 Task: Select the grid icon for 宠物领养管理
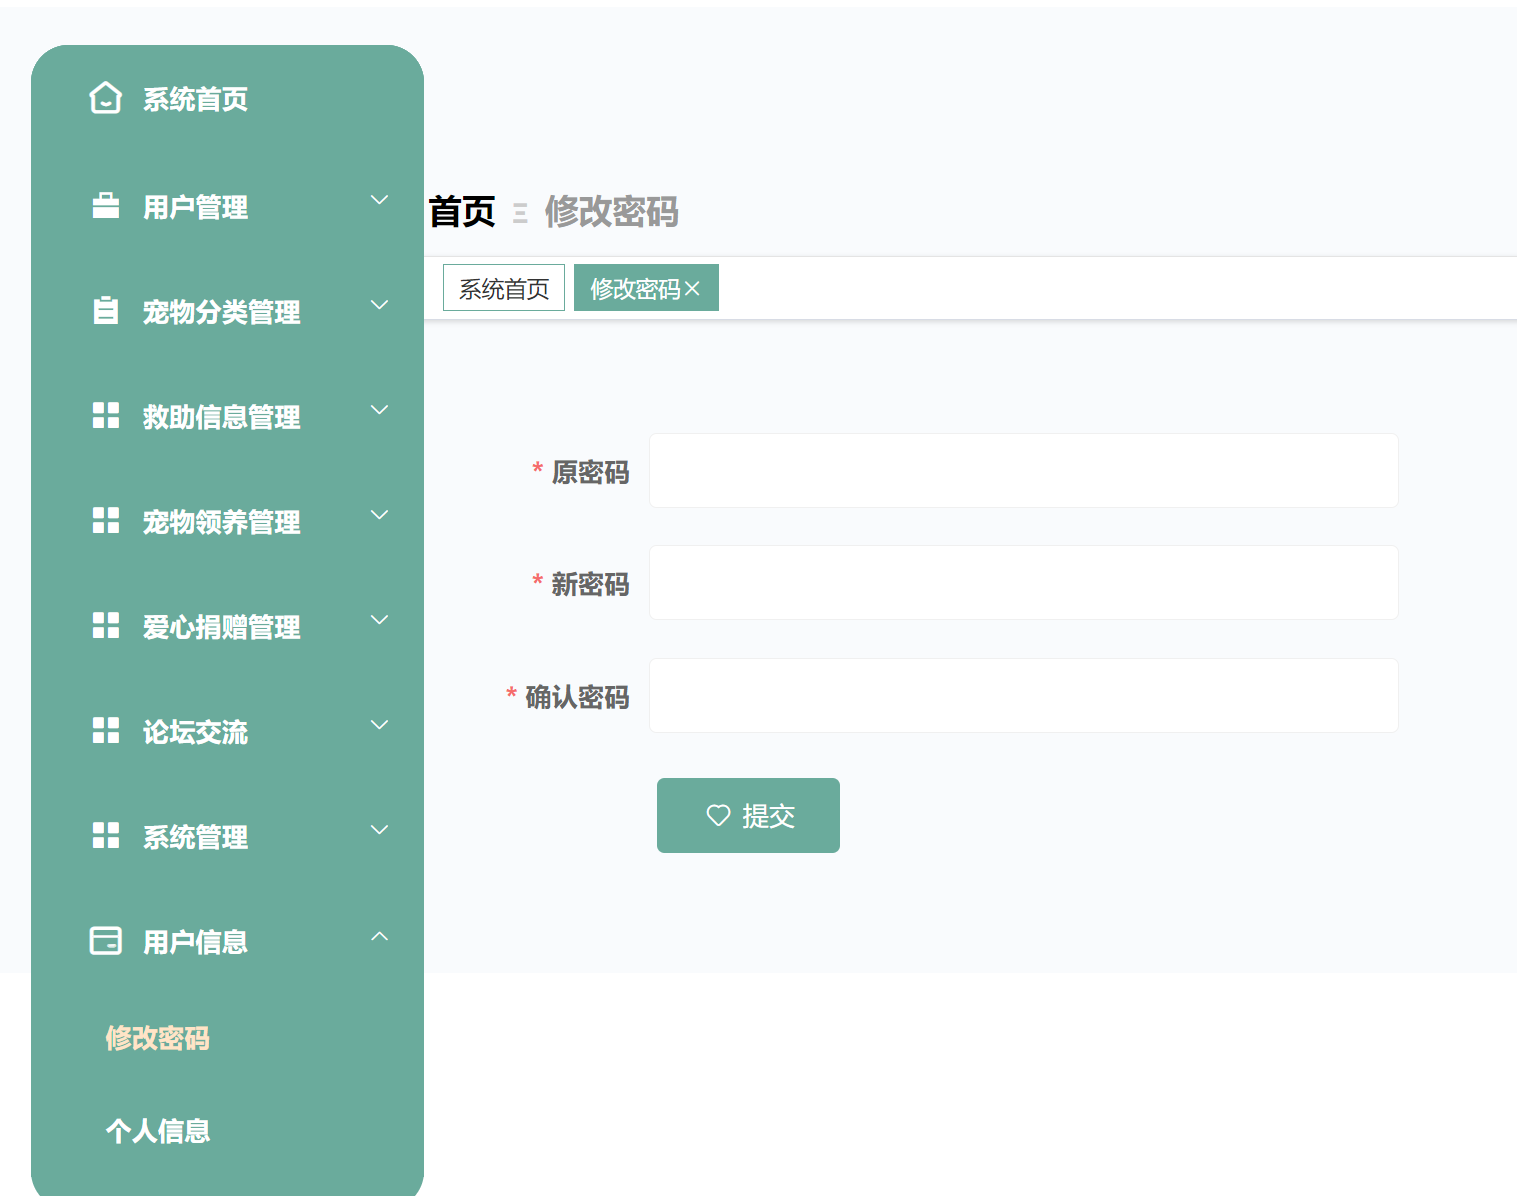coord(105,521)
